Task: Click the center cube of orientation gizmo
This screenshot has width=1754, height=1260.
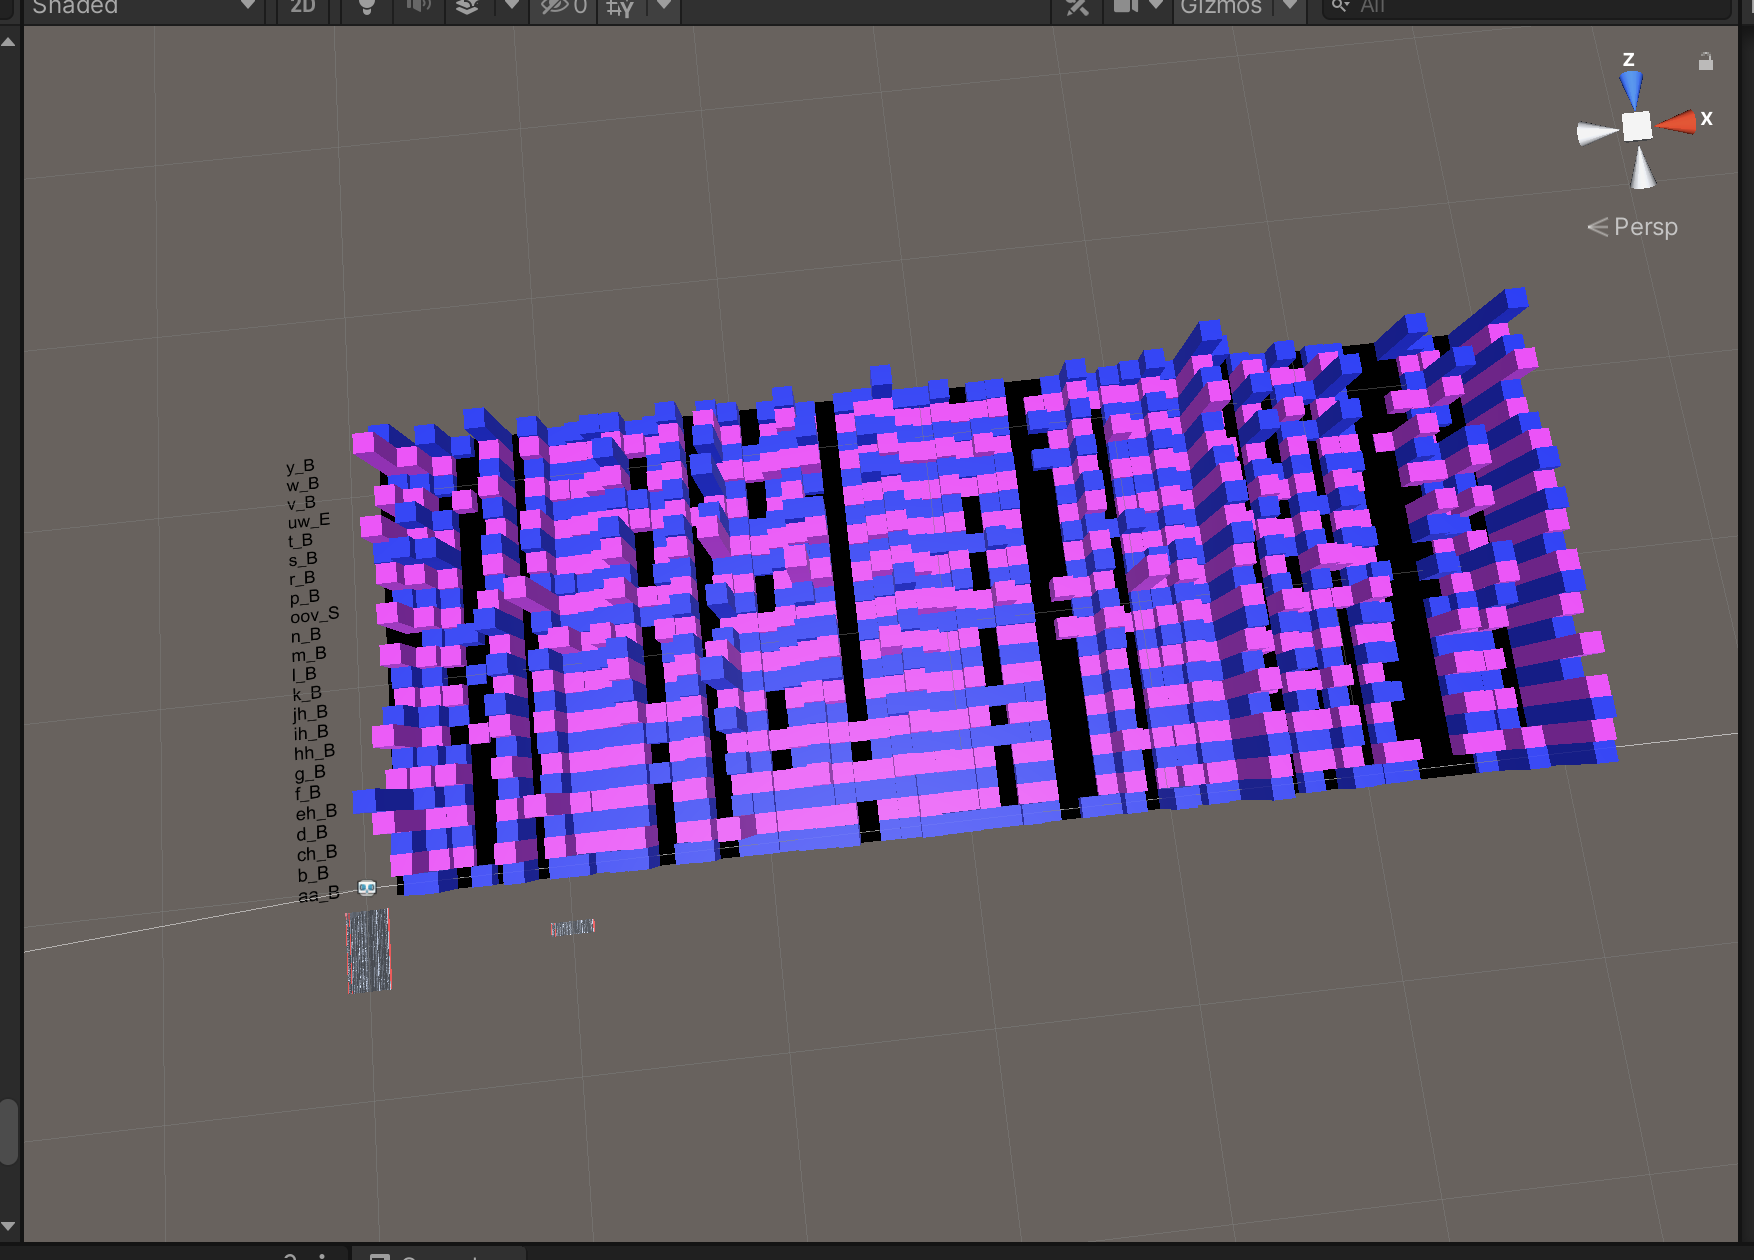Action: pos(1637,126)
